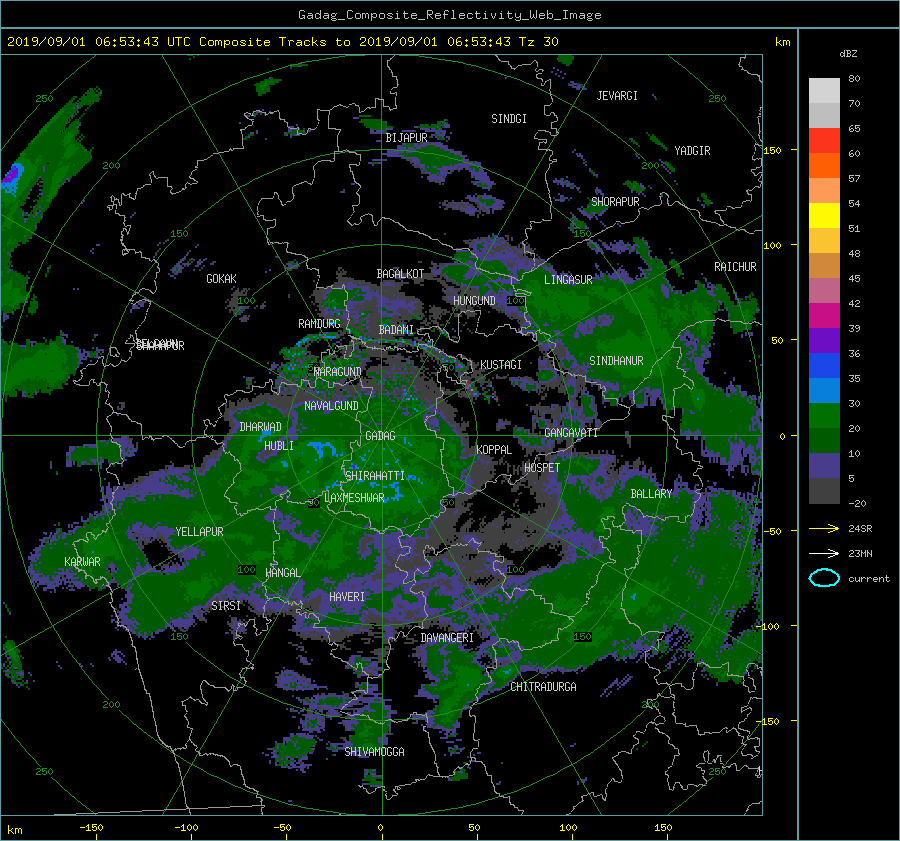Image resolution: width=900 pixels, height=841 pixels.
Task: Click the BAGALKOT city label
Action: (400, 274)
